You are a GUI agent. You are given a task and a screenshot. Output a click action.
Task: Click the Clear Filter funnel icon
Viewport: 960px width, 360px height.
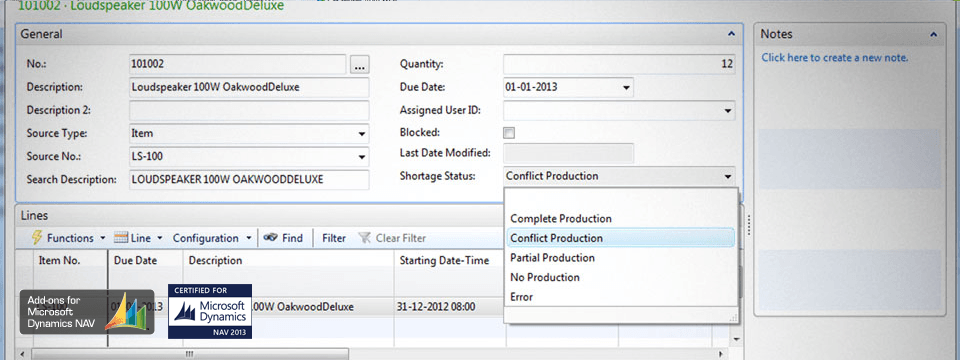tap(365, 238)
